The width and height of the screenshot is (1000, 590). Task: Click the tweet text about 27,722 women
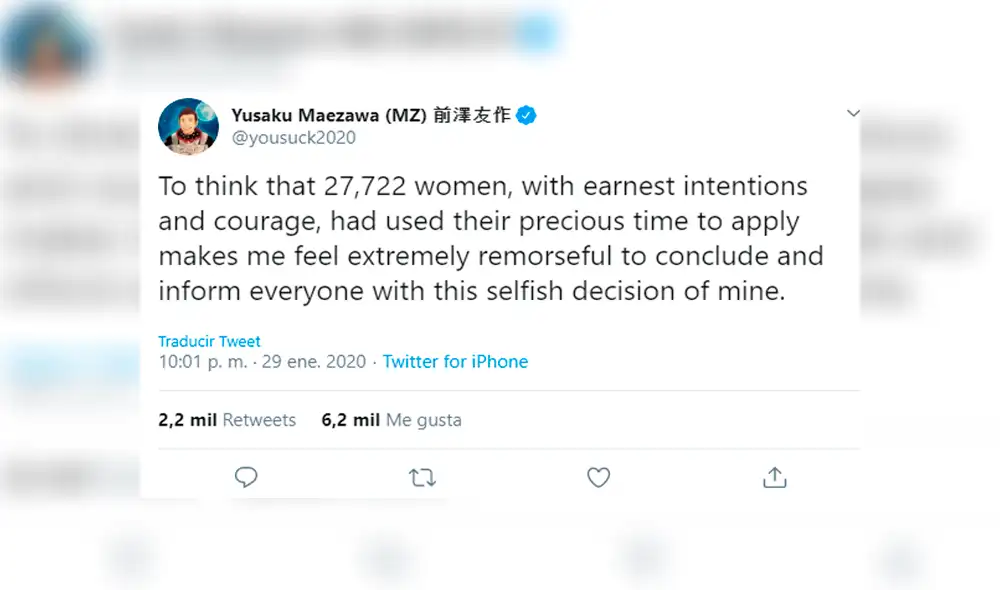pos(490,238)
